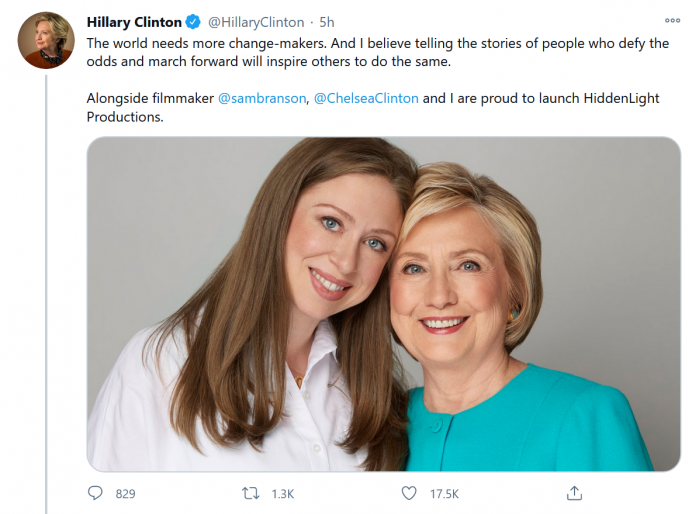This screenshot has height=514, width=700.
Task: Click the 1.3K retweets count
Action: click(283, 494)
